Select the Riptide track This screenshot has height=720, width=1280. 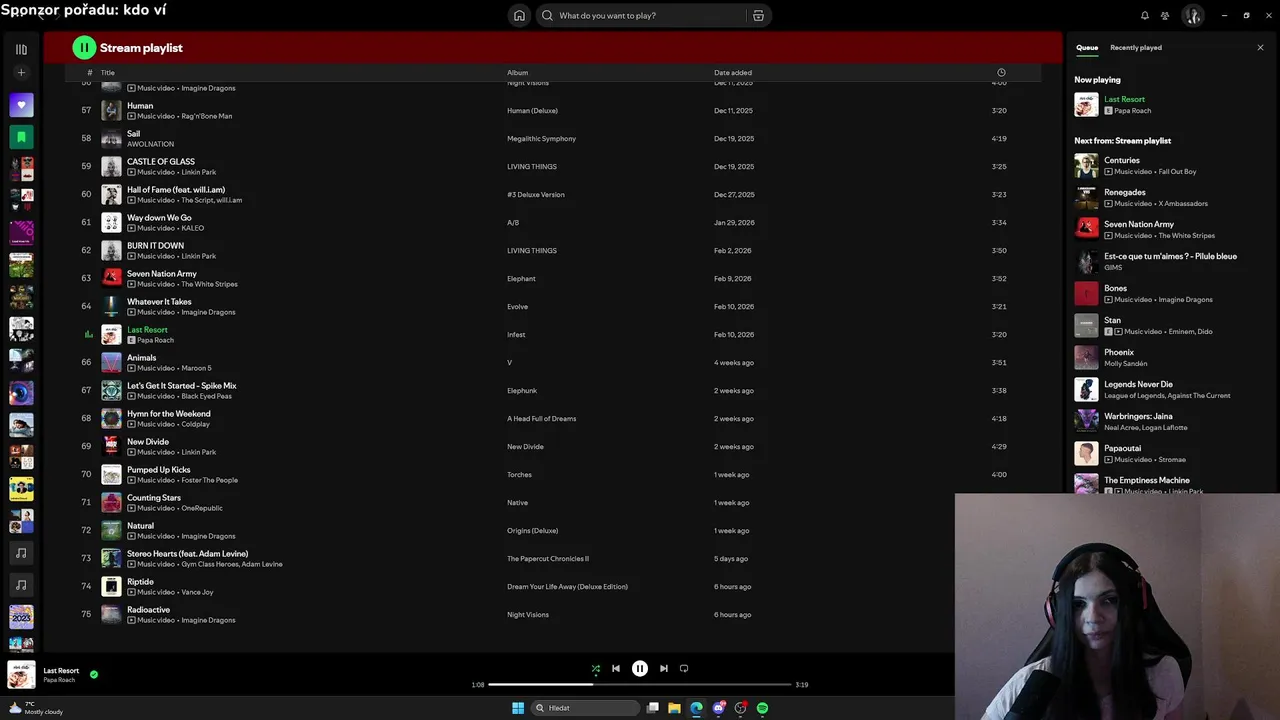[x=140, y=581]
